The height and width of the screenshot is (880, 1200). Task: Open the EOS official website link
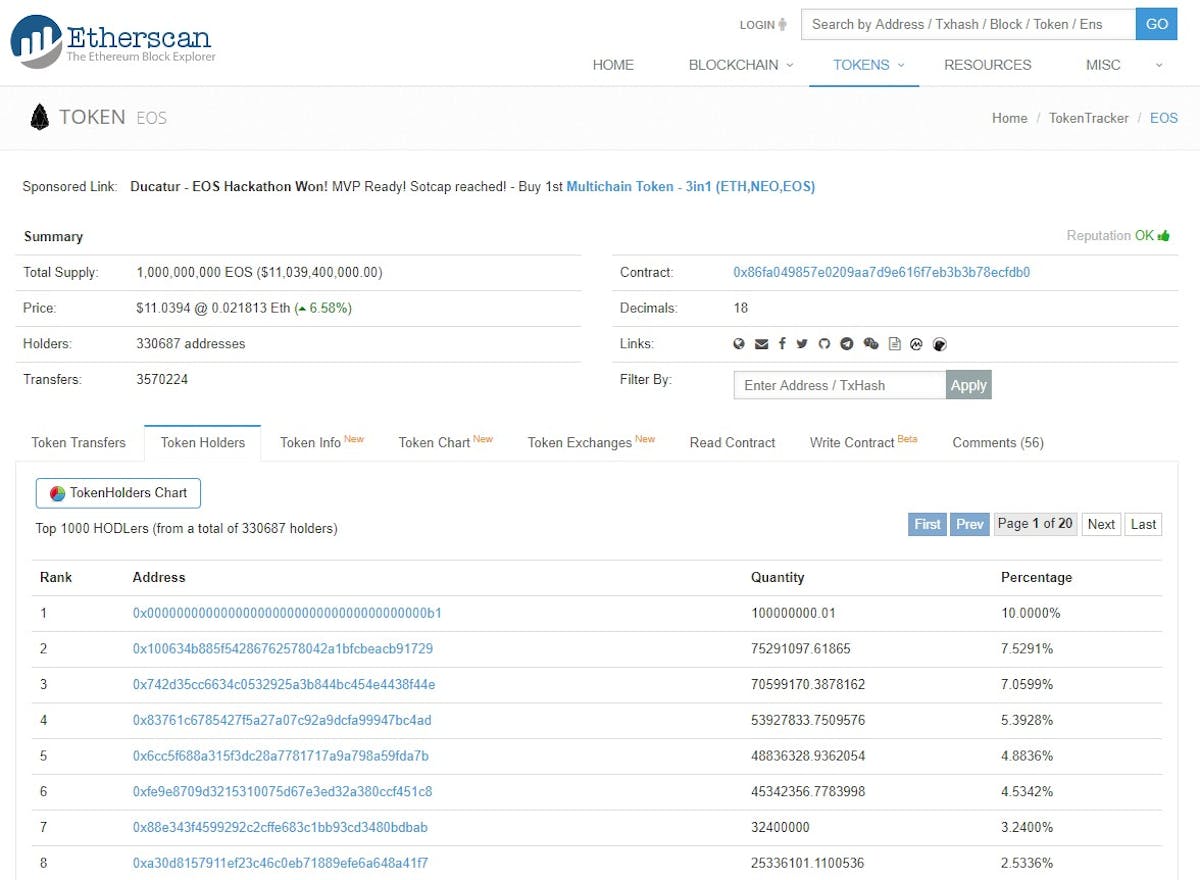coord(738,344)
